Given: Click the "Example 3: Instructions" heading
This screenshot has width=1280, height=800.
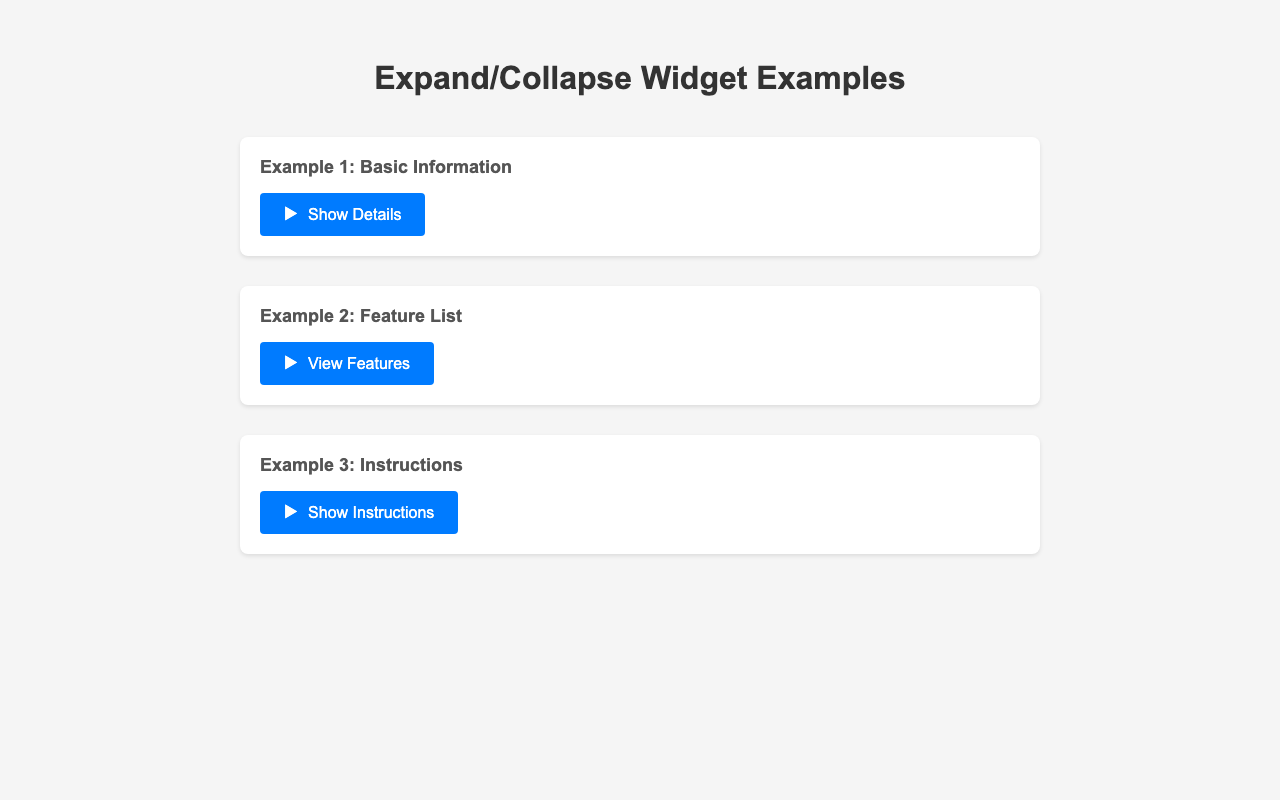Looking at the screenshot, I should [361, 465].
